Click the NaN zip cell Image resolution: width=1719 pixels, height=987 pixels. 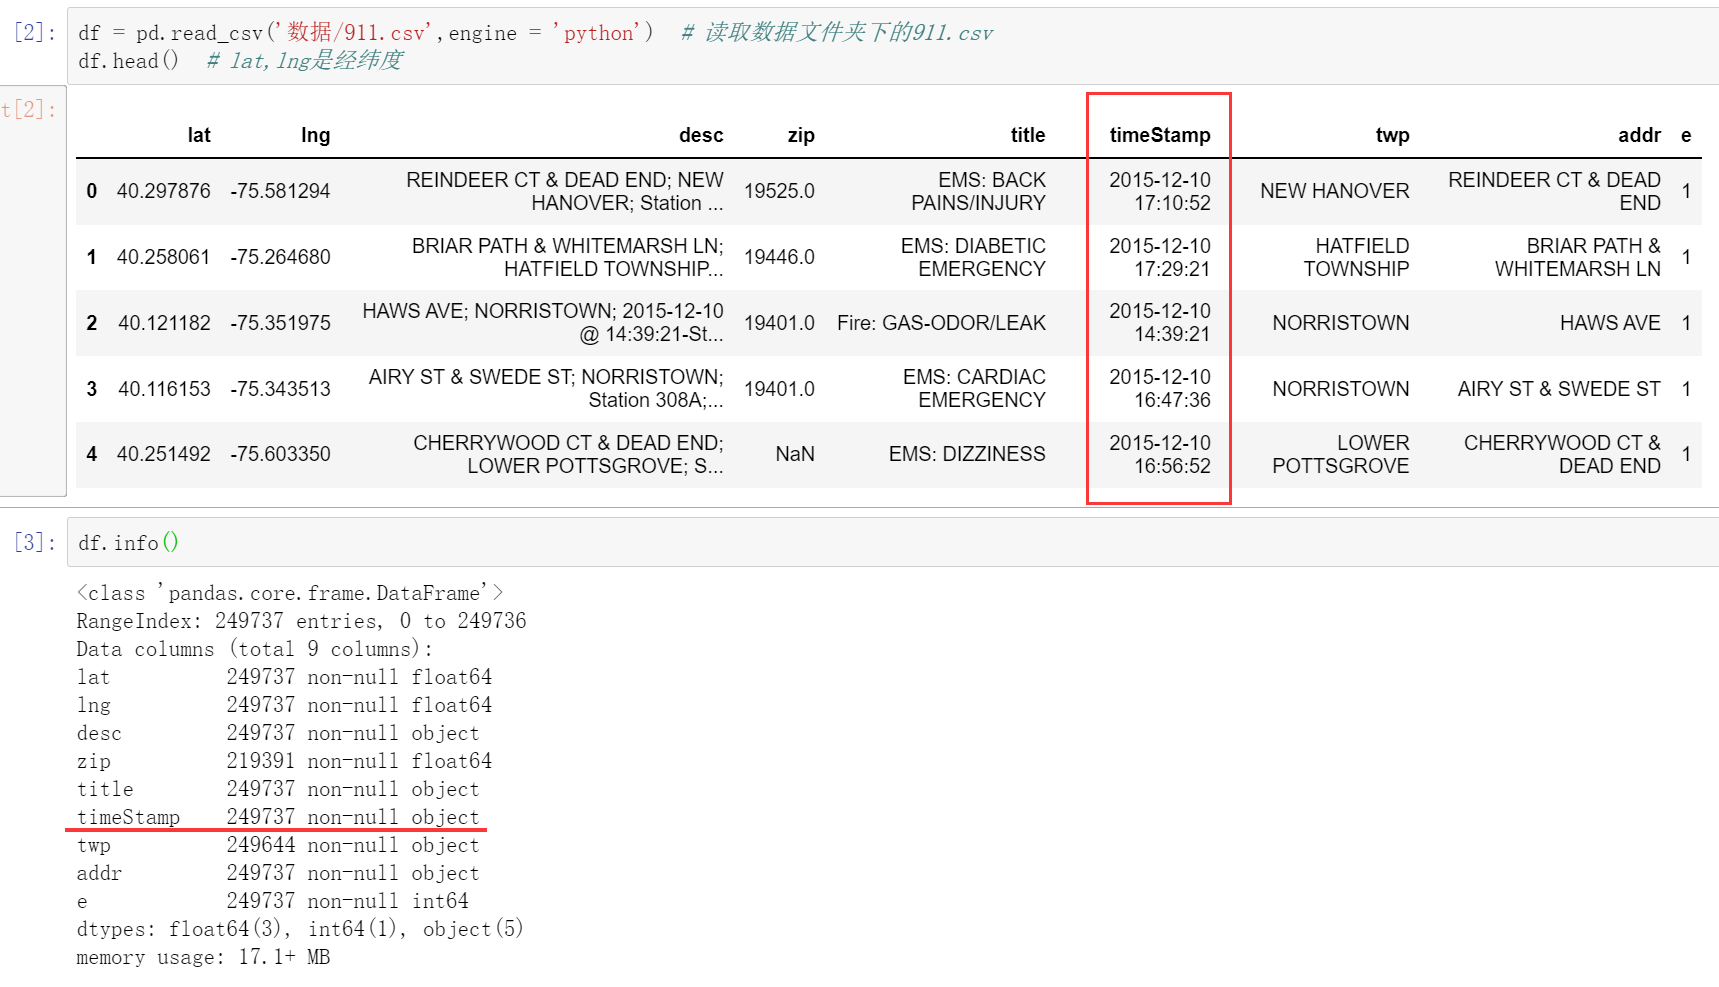coord(795,454)
